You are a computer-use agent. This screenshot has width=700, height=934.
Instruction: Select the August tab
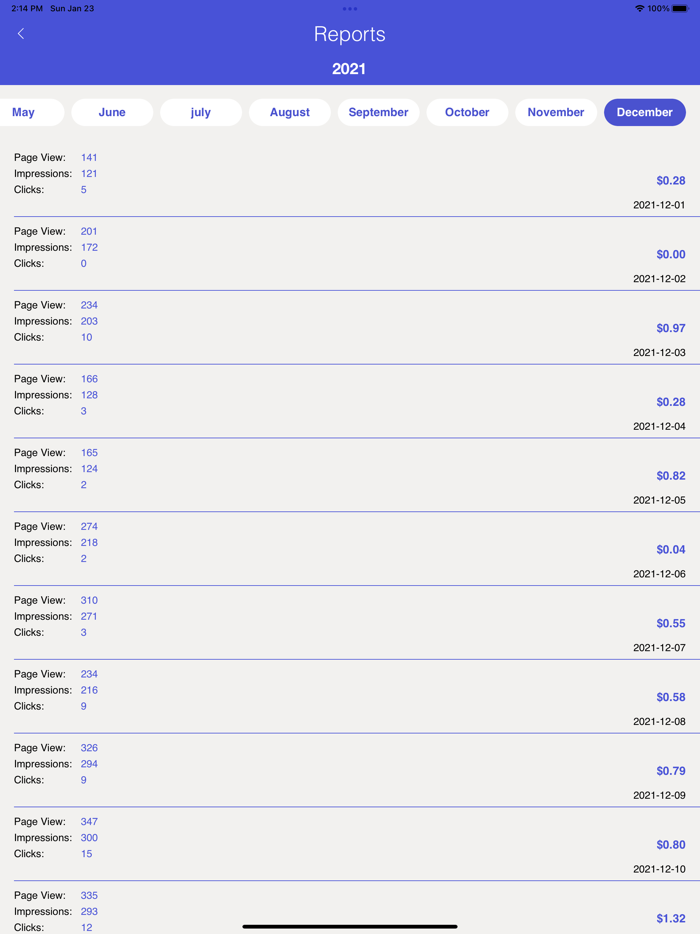click(289, 112)
